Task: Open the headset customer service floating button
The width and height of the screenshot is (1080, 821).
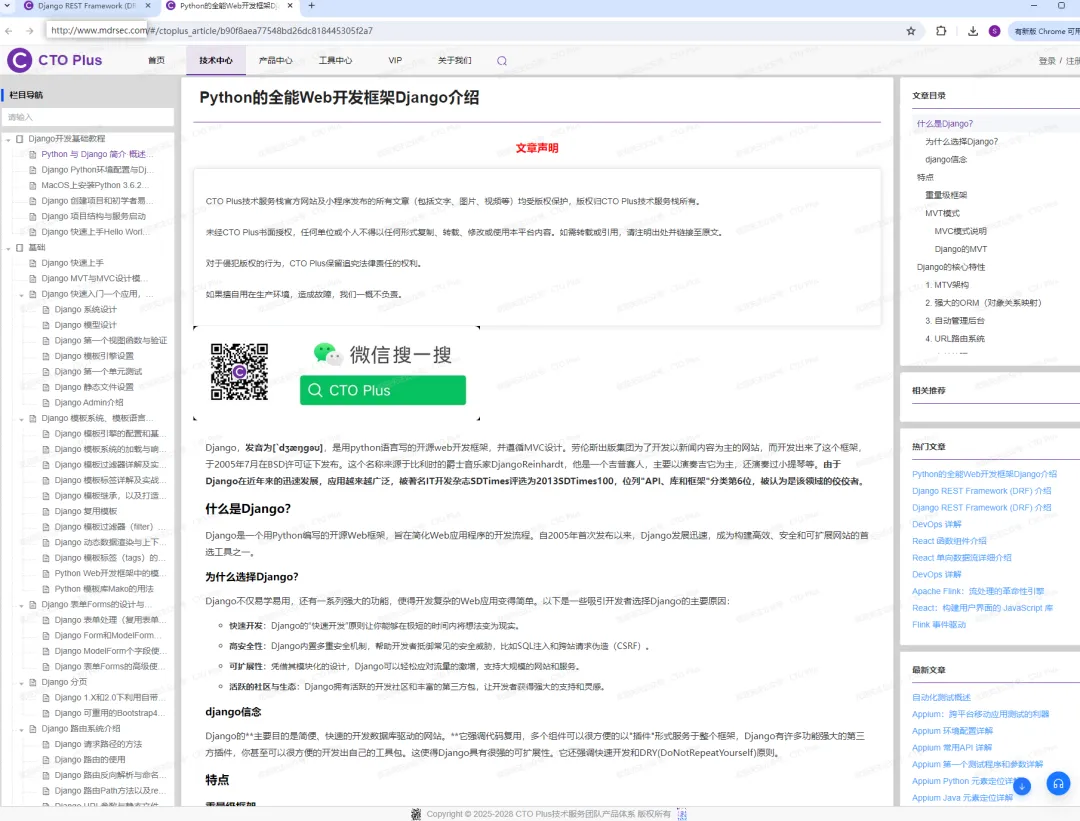Action: [1059, 784]
